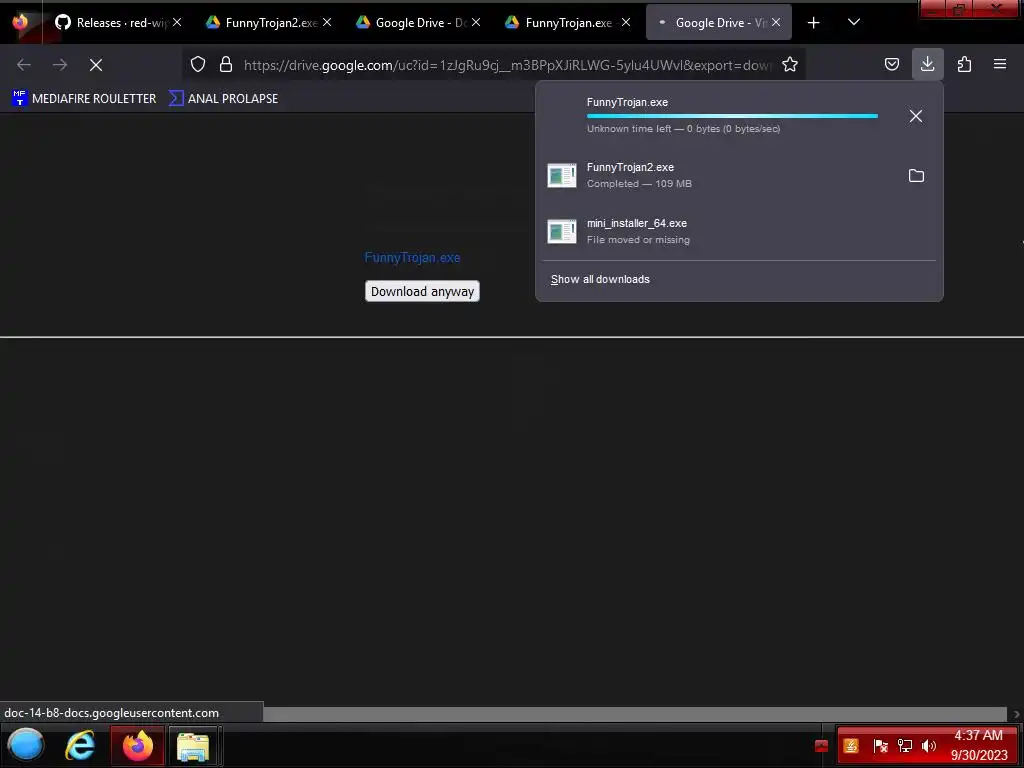Image resolution: width=1024 pixels, height=768 pixels.
Task: Open the completed FunnyTrojan2.exe download entry
Action: tap(718, 175)
